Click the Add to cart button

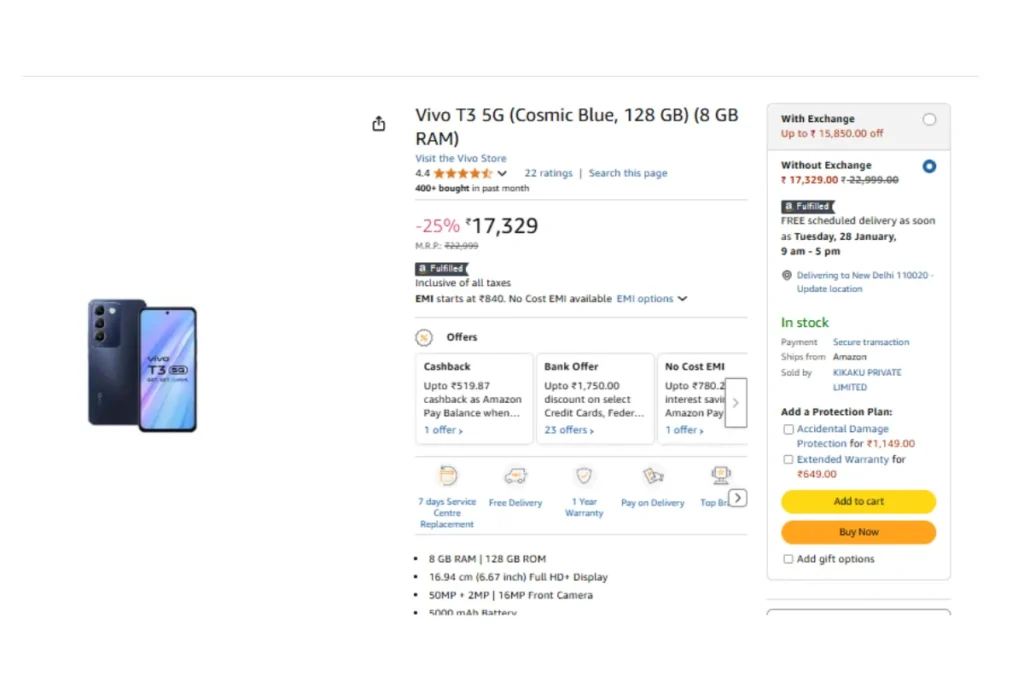point(858,501)
